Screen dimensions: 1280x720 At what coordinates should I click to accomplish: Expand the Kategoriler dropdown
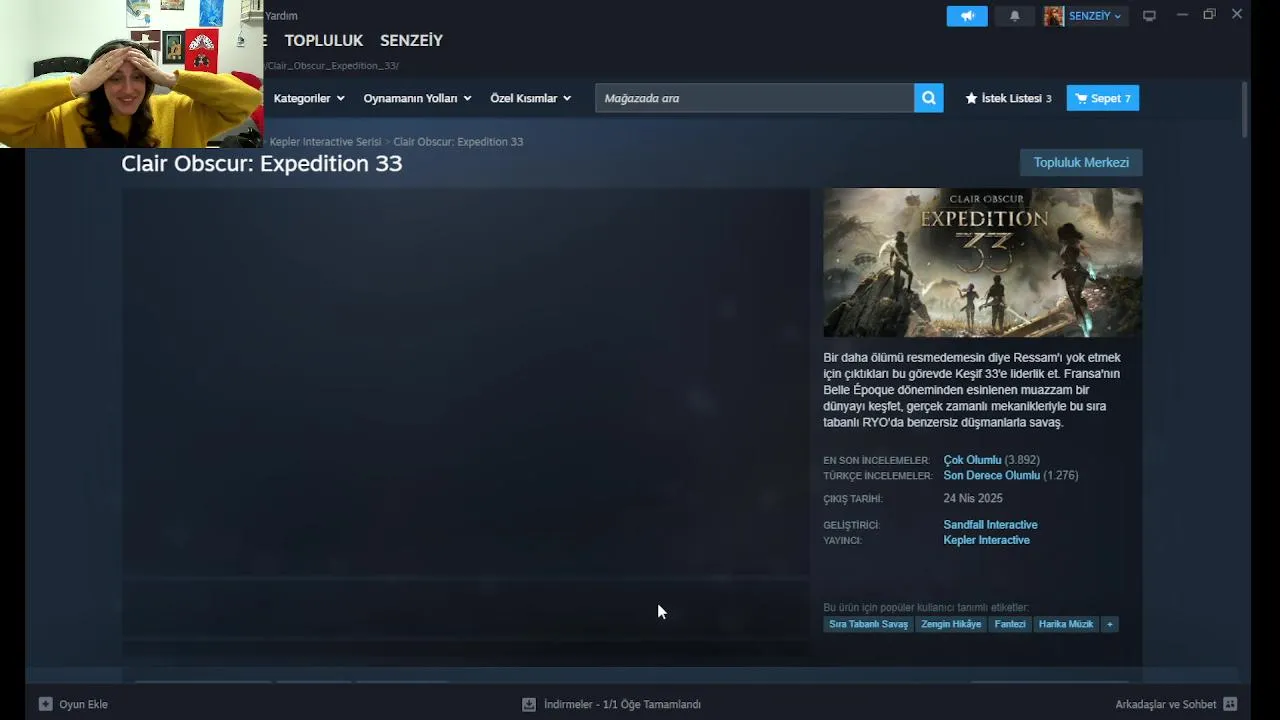[x=309, y=98]
